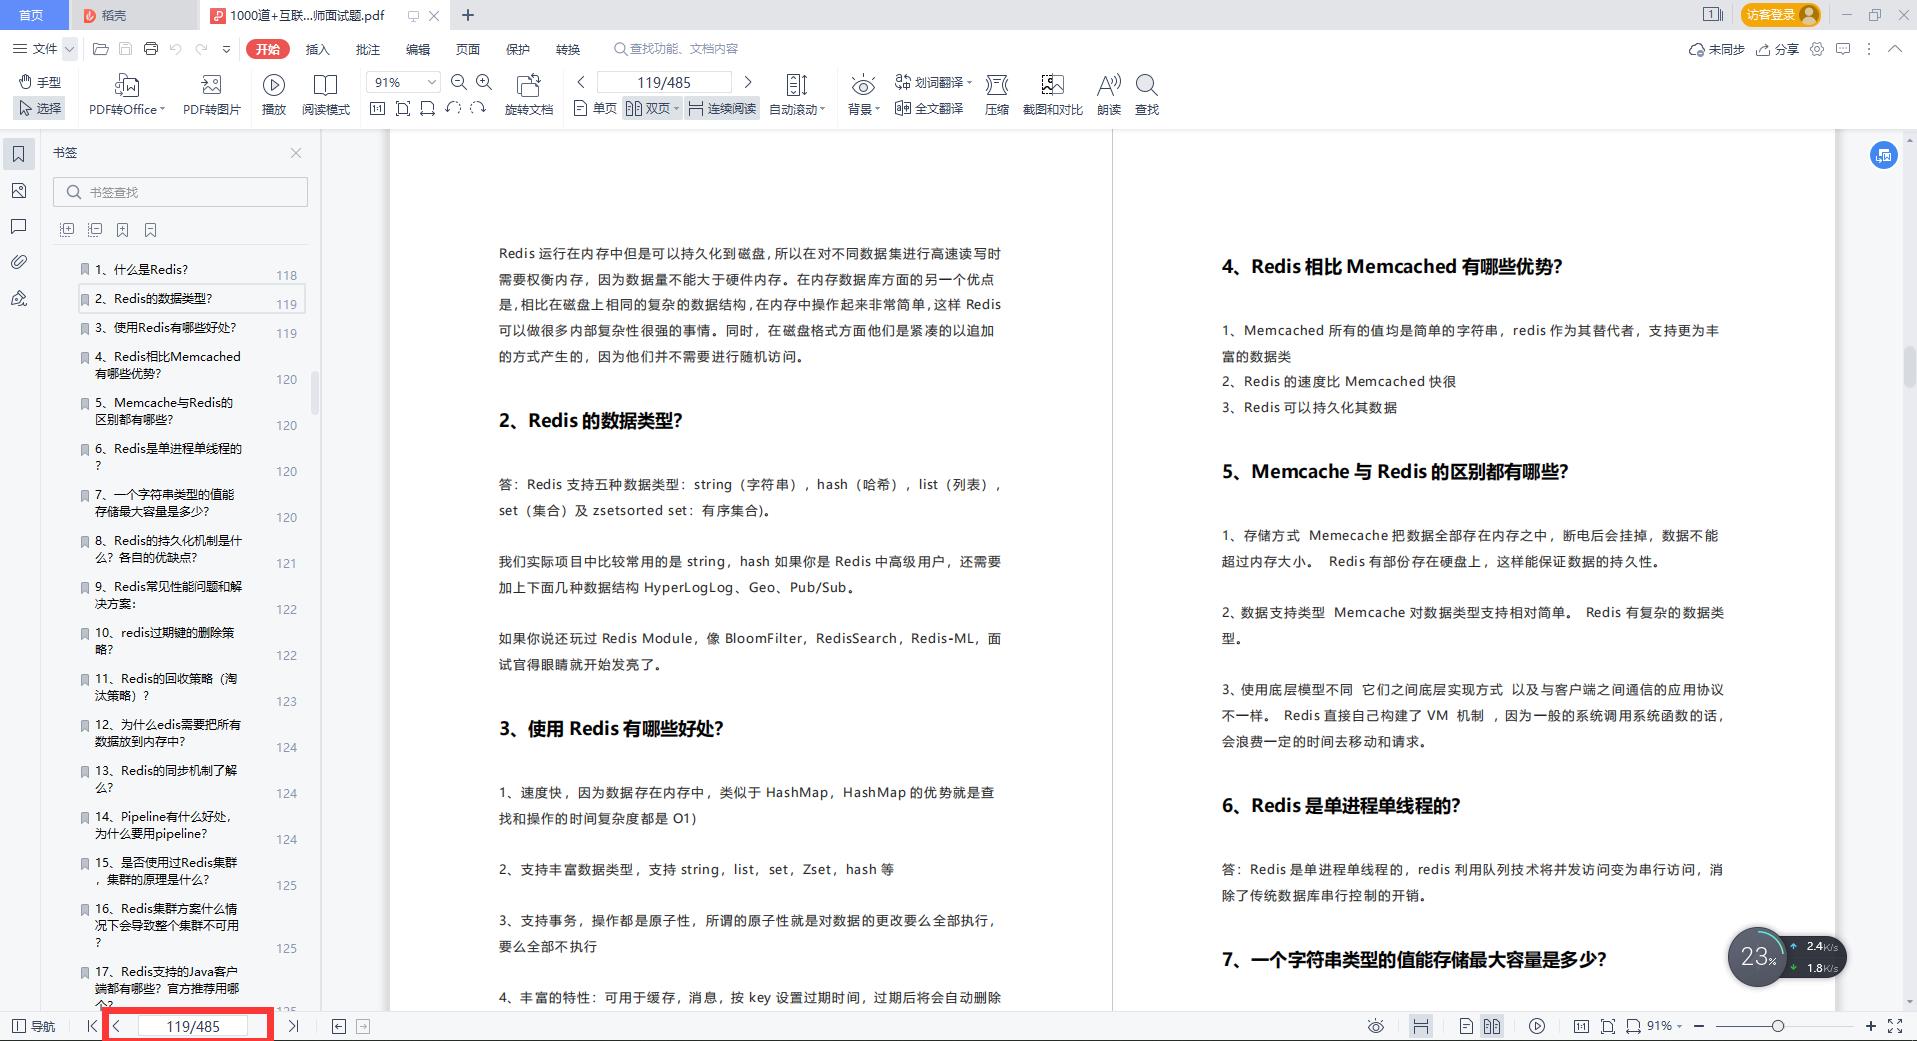Jump to last page in status bar
The width and height of the screenshot is (1917, 1041).
pyautogui.click(x=293, y=1026)
